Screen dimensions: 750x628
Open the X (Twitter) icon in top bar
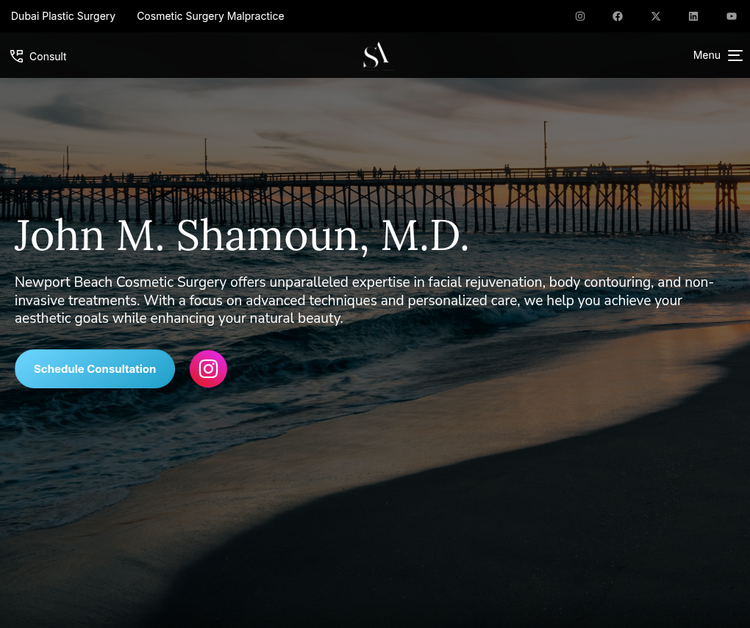(655, 16)
